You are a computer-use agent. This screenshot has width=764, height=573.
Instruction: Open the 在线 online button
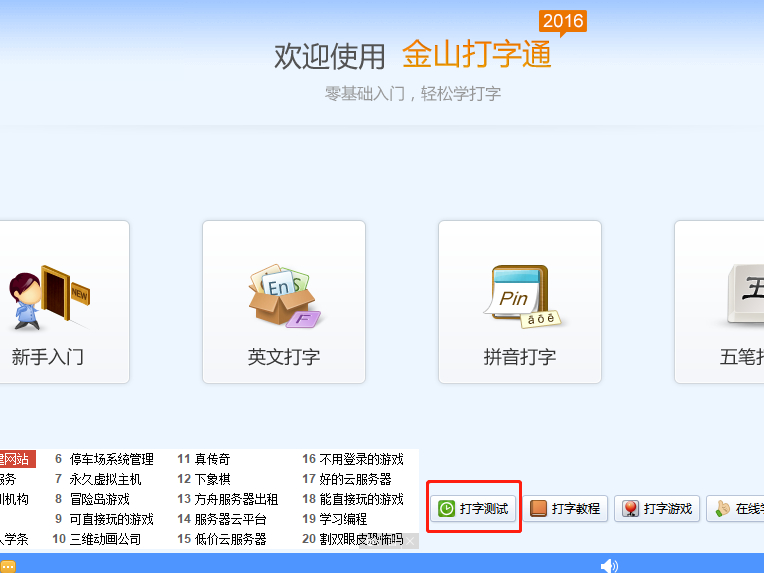click(735, 509)
